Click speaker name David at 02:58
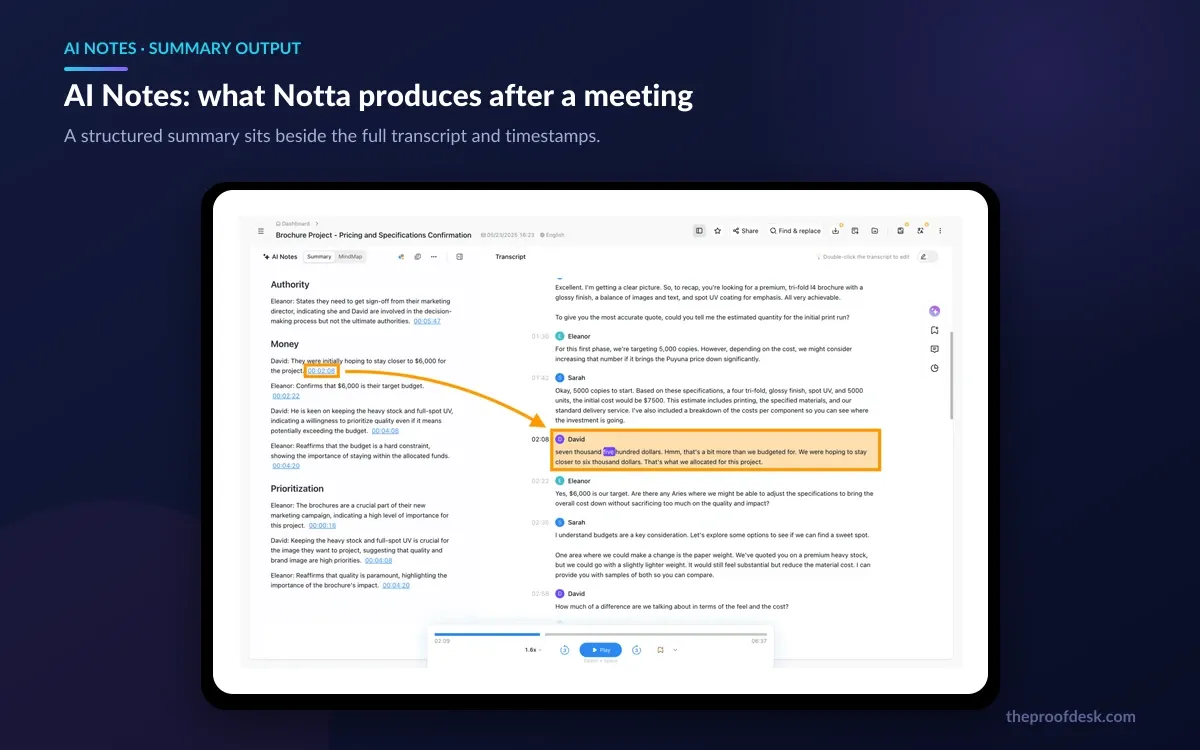This screenshot has width=1200, height=750. (576, 594)
